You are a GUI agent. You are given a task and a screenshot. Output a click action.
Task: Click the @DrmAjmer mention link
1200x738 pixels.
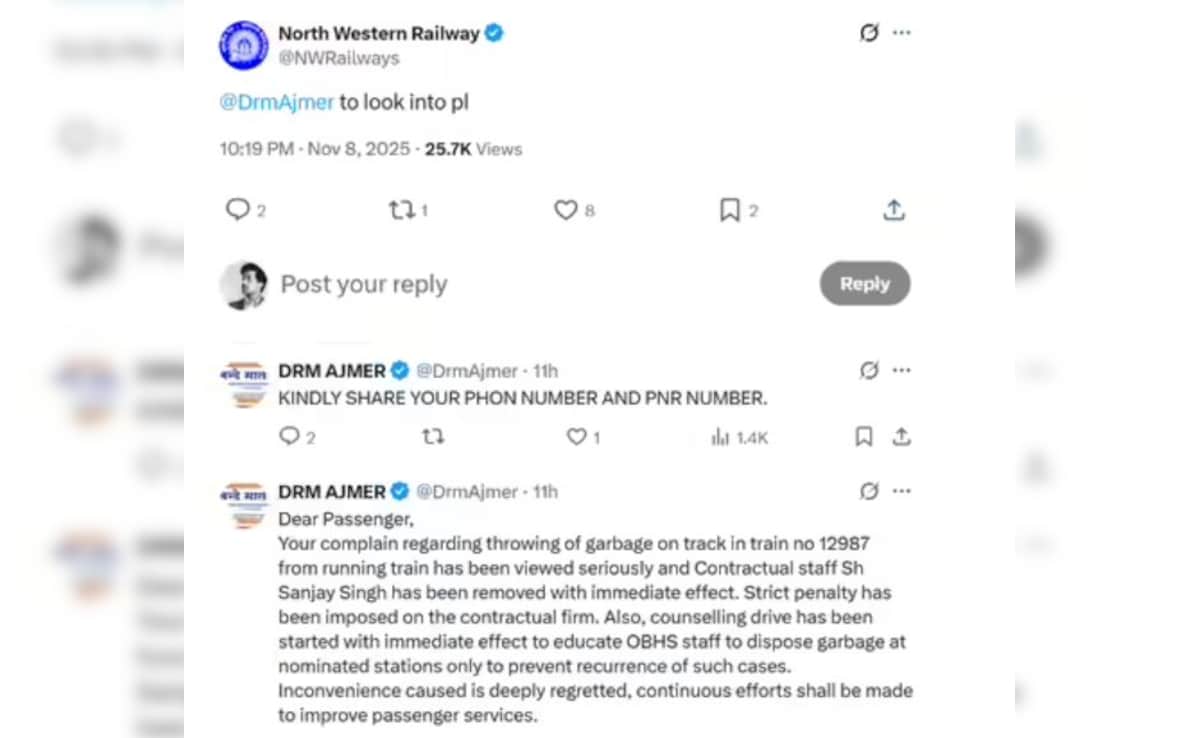coord(276,101)
